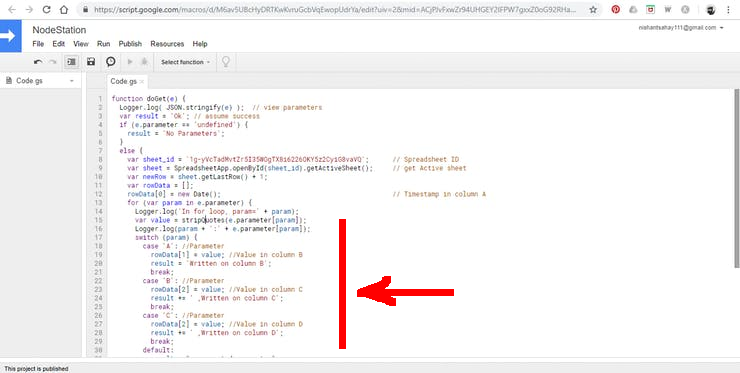The height and width of the screenshot is (373, 740).
Task: Click the 'var rowData = [];' line
Action: (x=160, y=186)
